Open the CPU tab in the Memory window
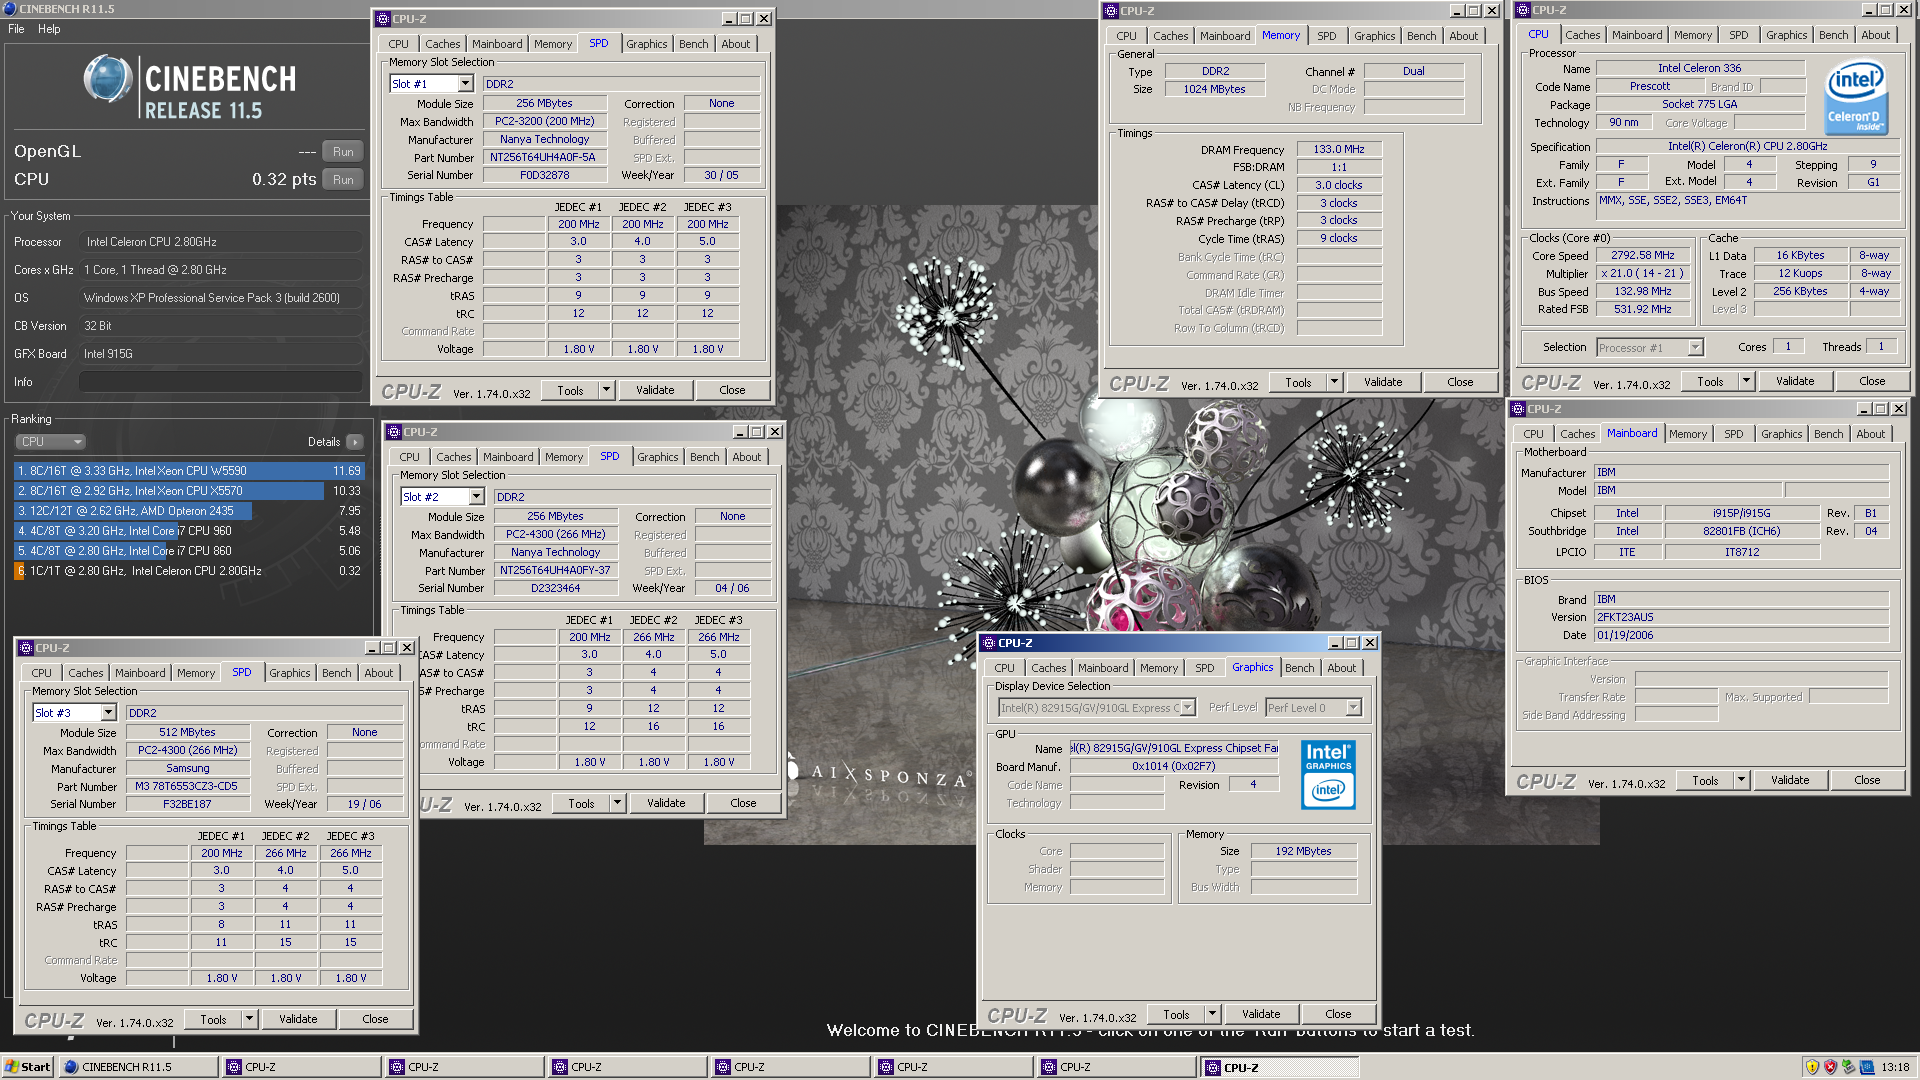The width and height of the screenshot is (1920, 1080). tap(1126, 36)
